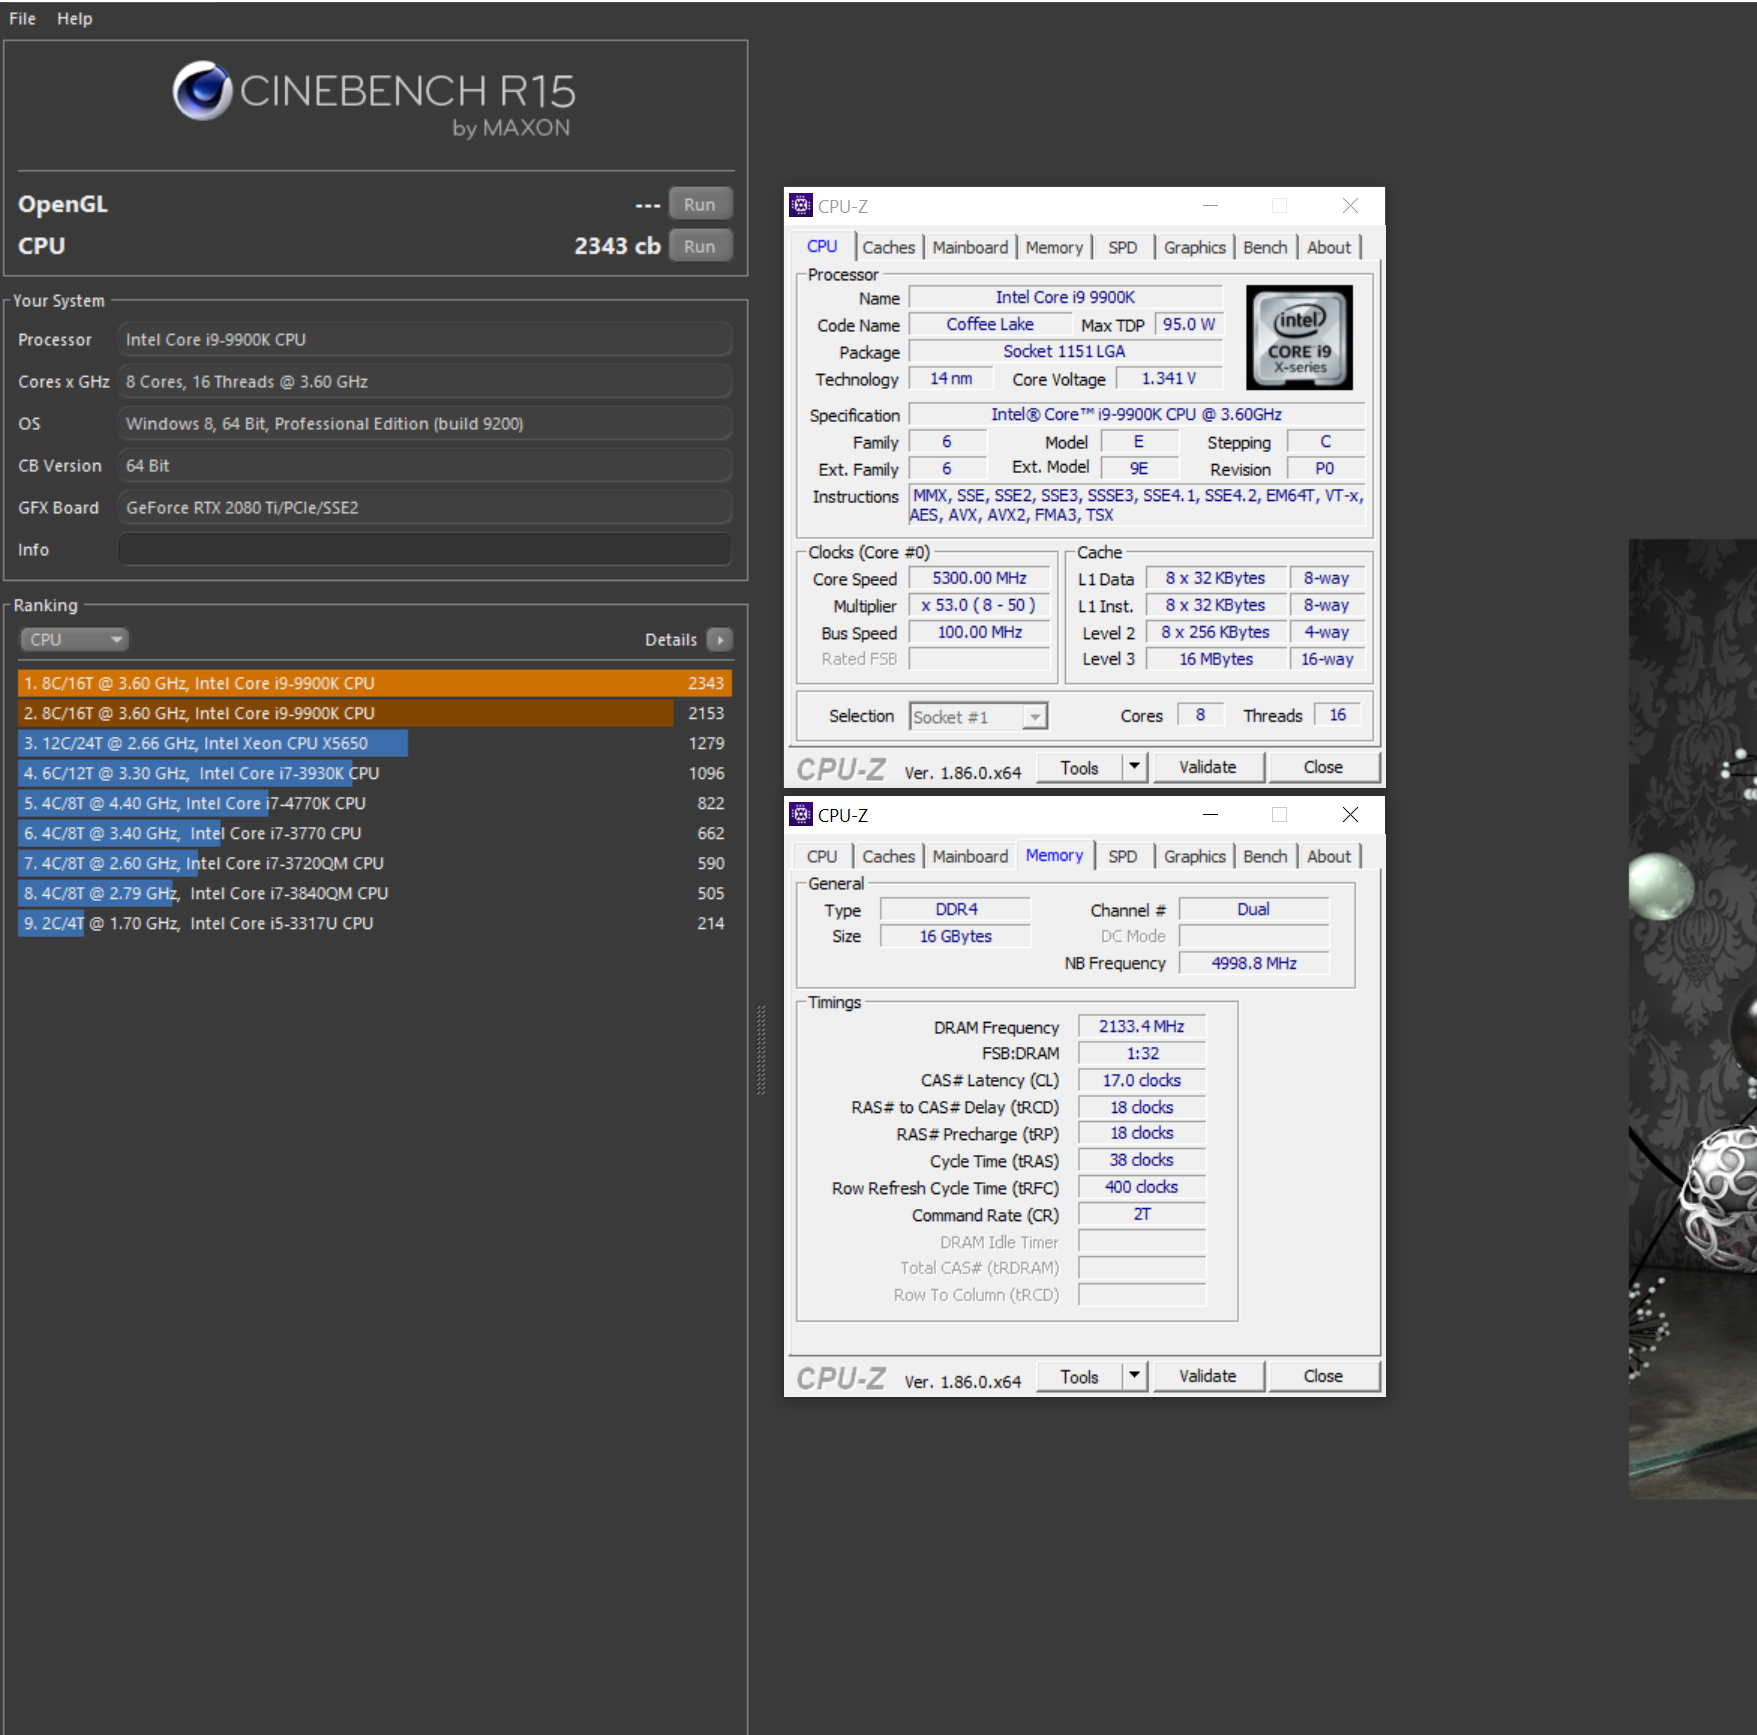The width and height of the screenshot is (1757, 1735).
Task: Open SPD tab in upper CPU-Z
Action: pyautogui.click(x=1122, y=247)
